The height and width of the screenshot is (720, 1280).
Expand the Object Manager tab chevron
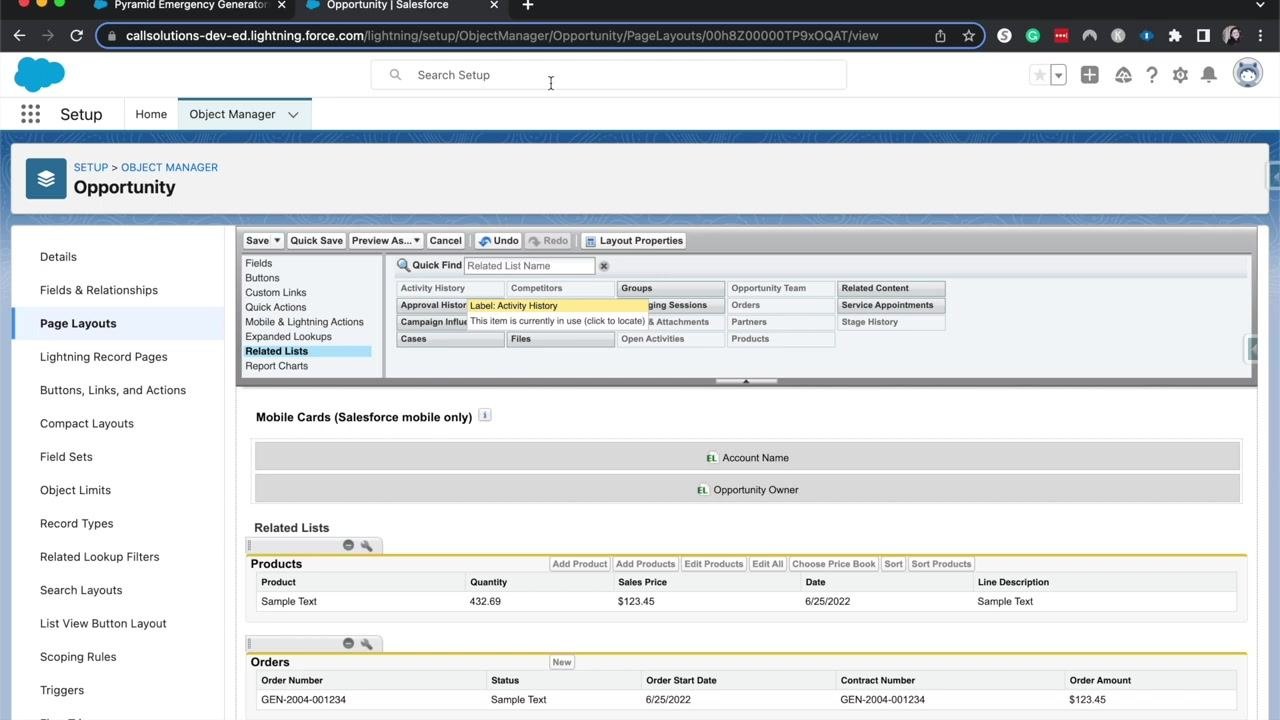[x=293, y=114]
